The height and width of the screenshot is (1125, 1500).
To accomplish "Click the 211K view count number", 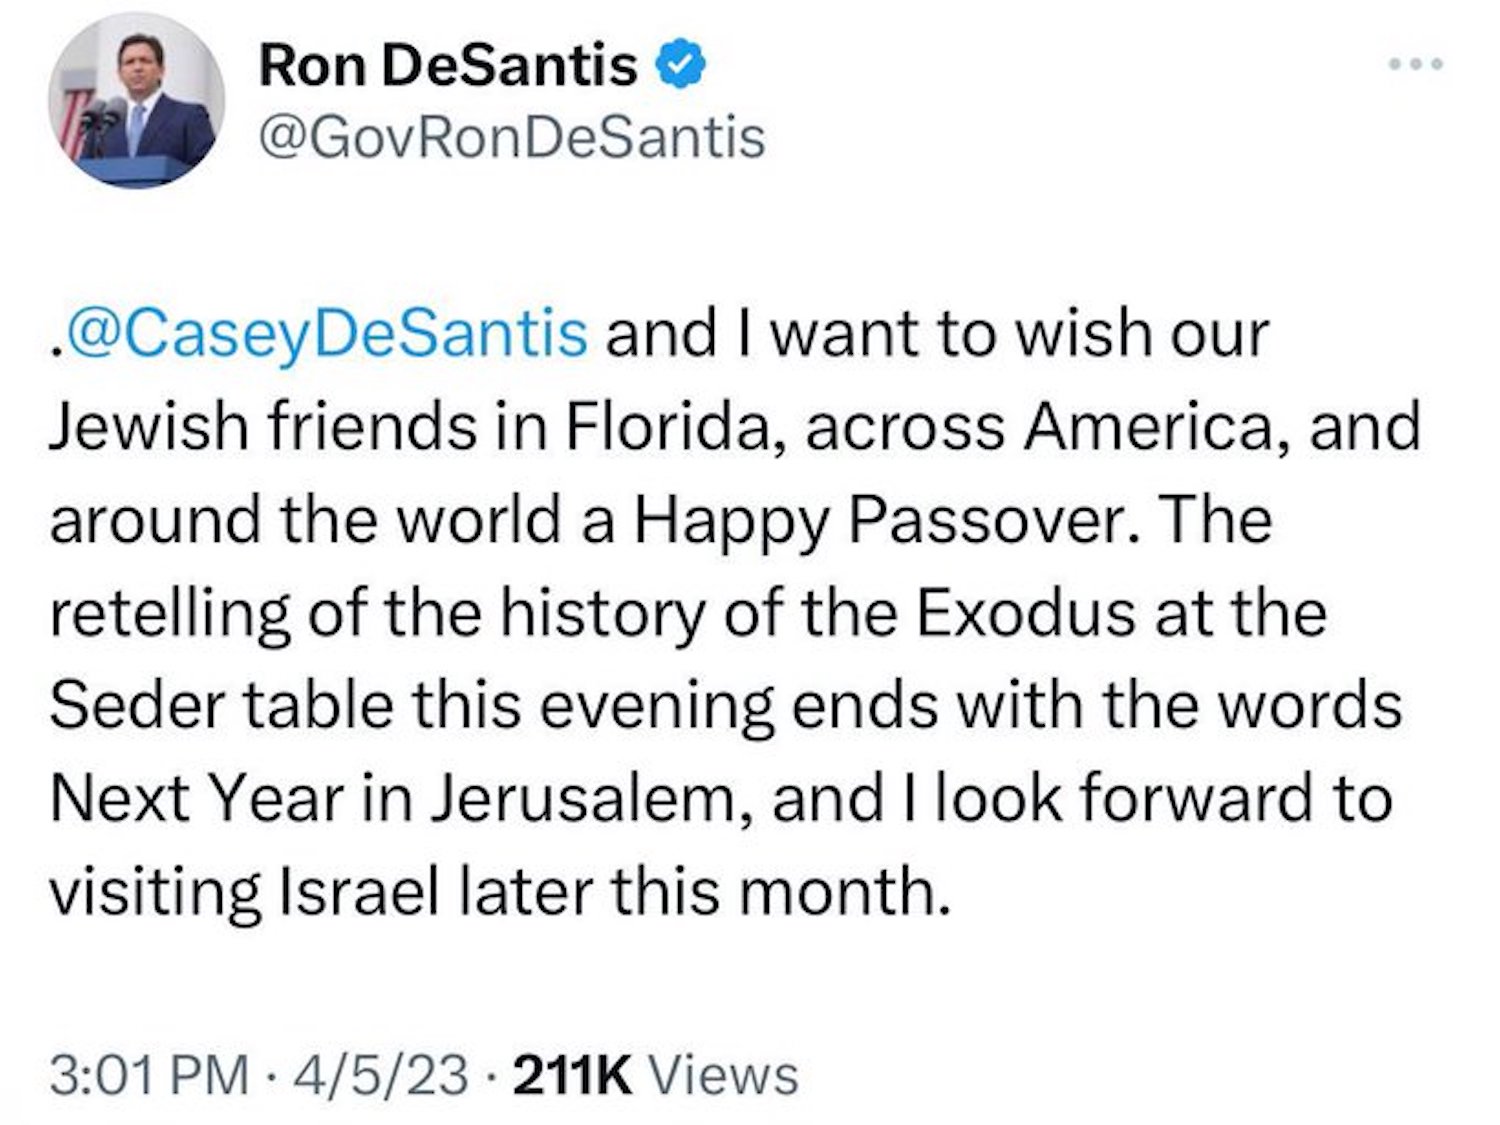I will (572, 1076).
